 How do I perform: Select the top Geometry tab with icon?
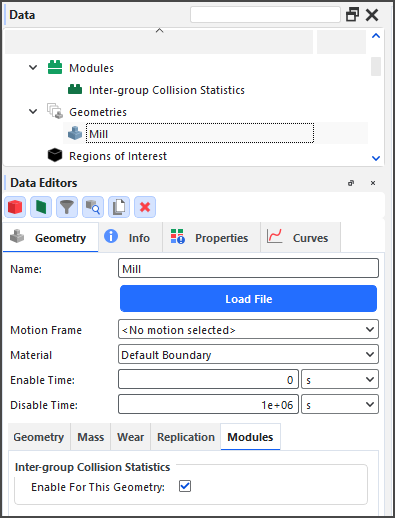pyautogui.click(x=51, y=238)
